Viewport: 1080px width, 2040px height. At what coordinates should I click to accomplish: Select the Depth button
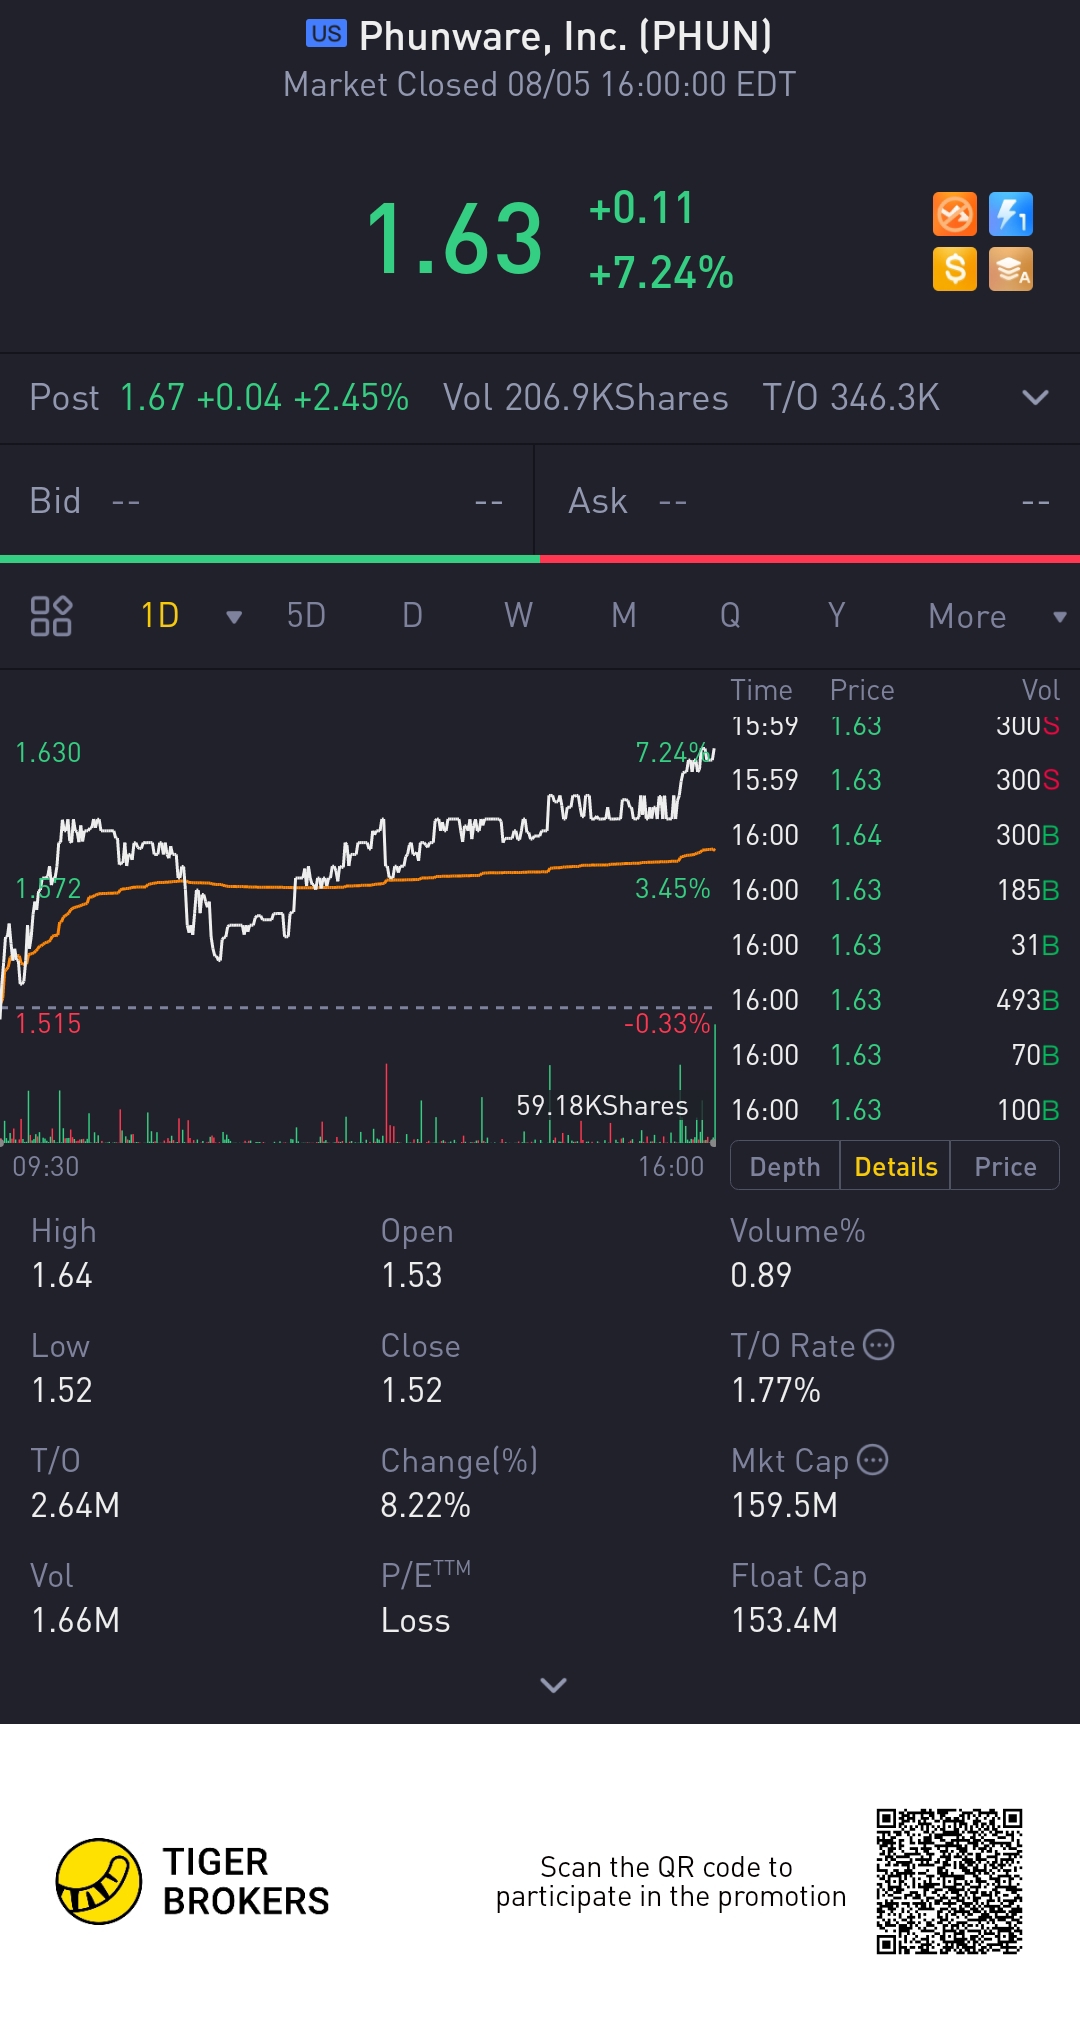click(x=785, y=1166)
